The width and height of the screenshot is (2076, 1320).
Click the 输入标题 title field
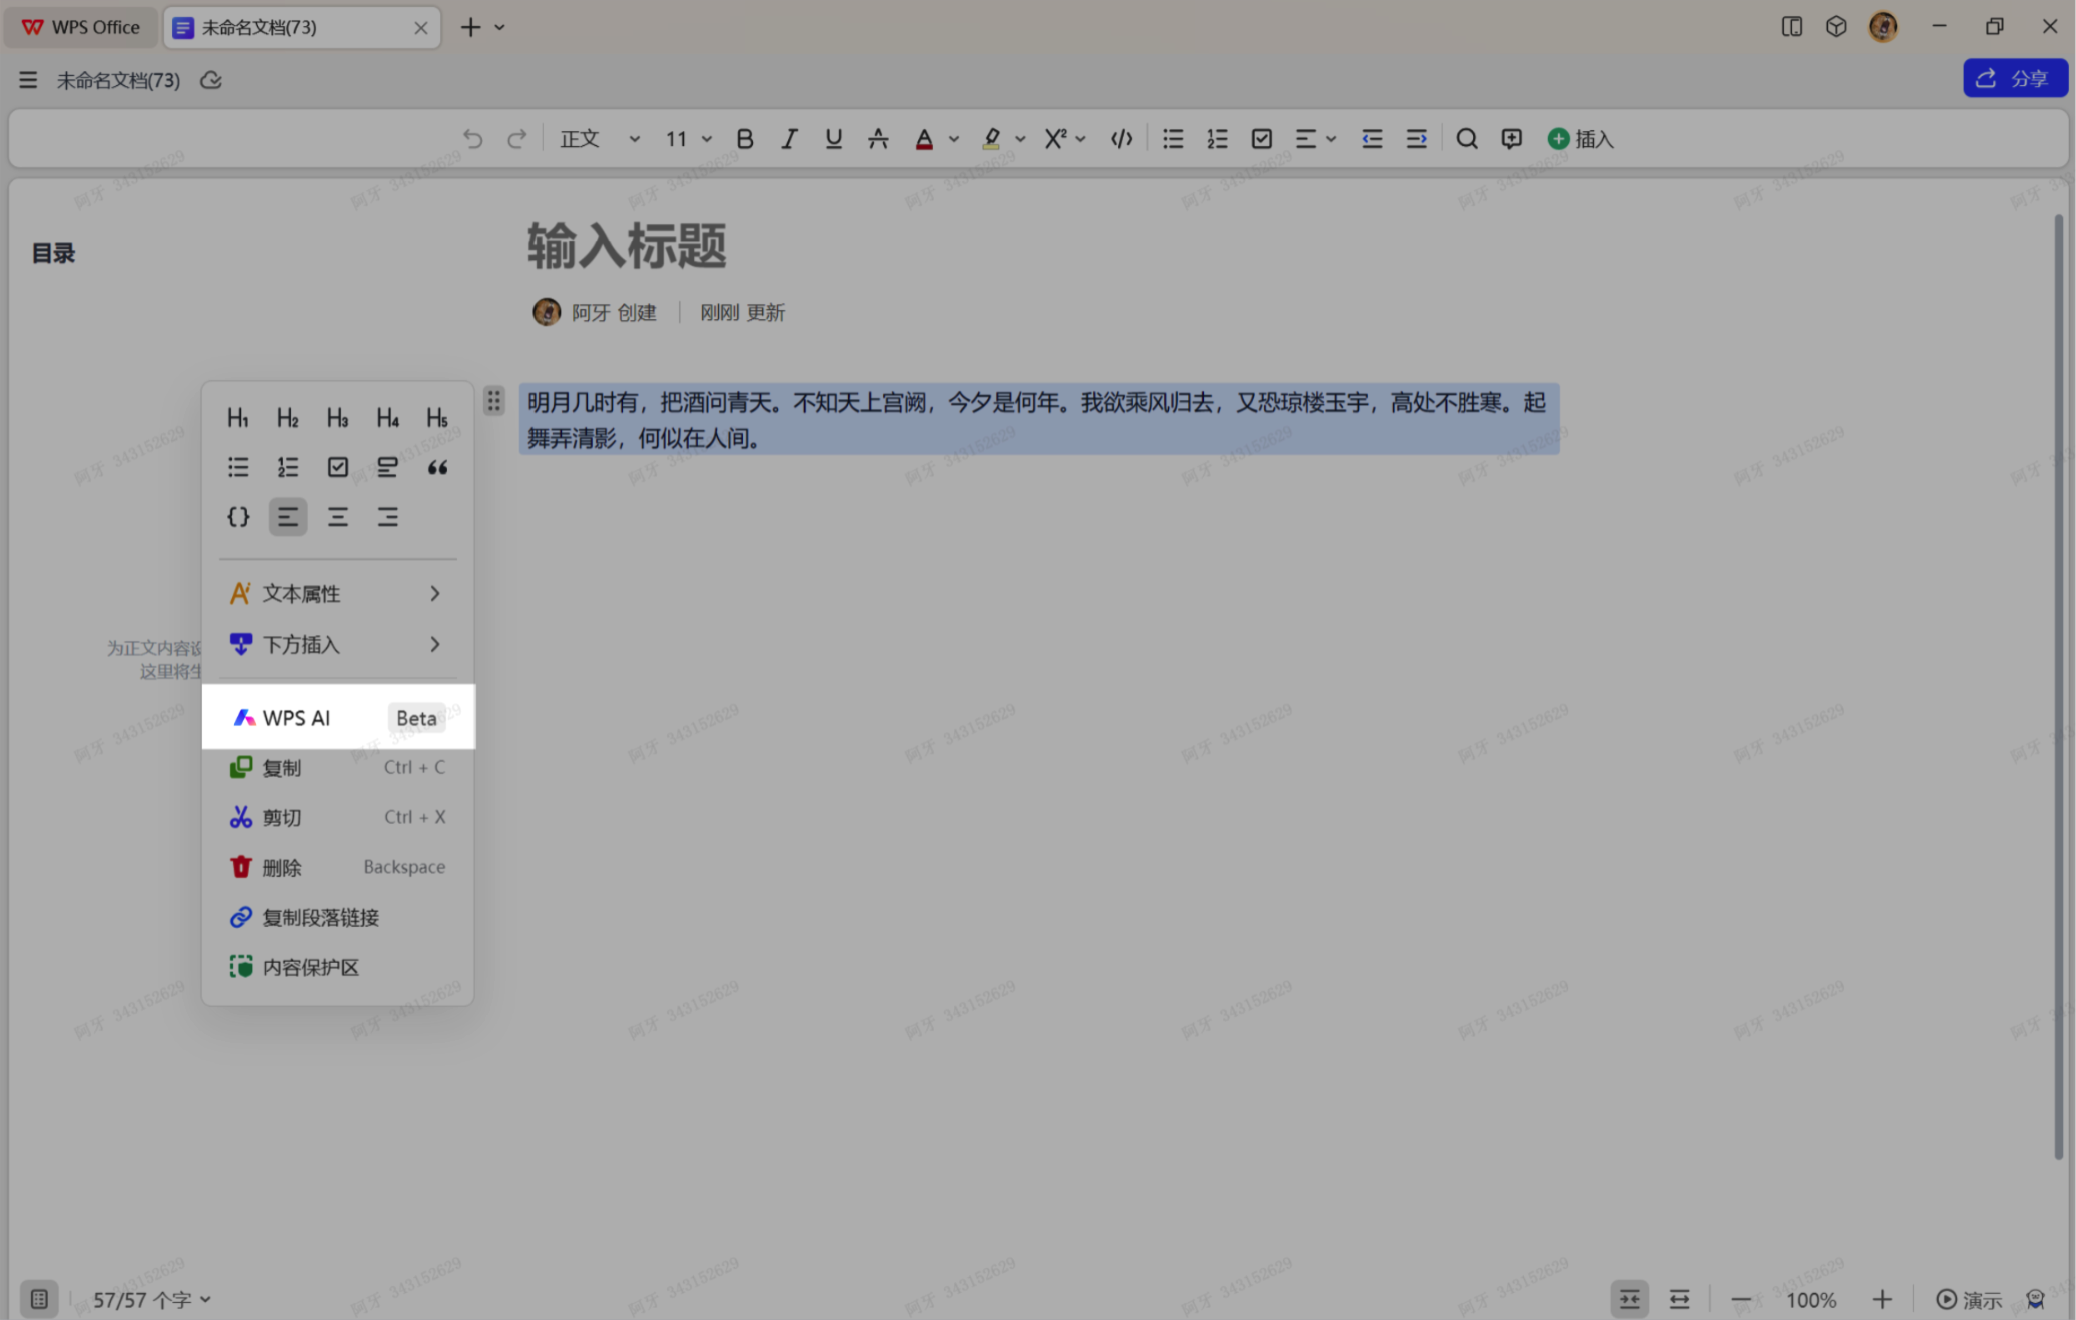coord(626,246)
